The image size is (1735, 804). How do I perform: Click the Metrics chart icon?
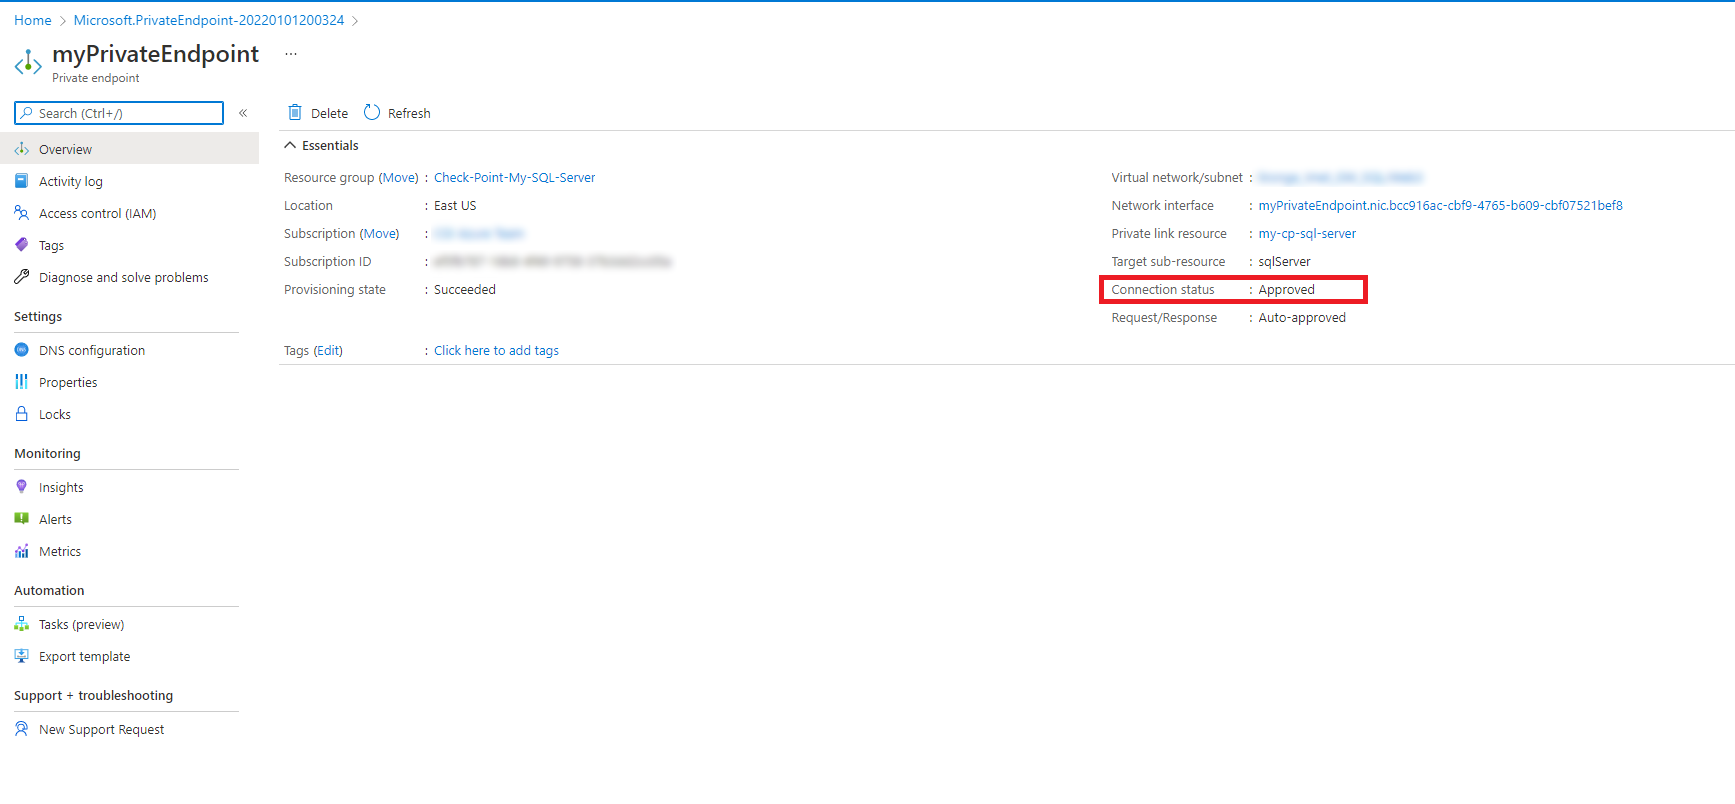point(22,551)
